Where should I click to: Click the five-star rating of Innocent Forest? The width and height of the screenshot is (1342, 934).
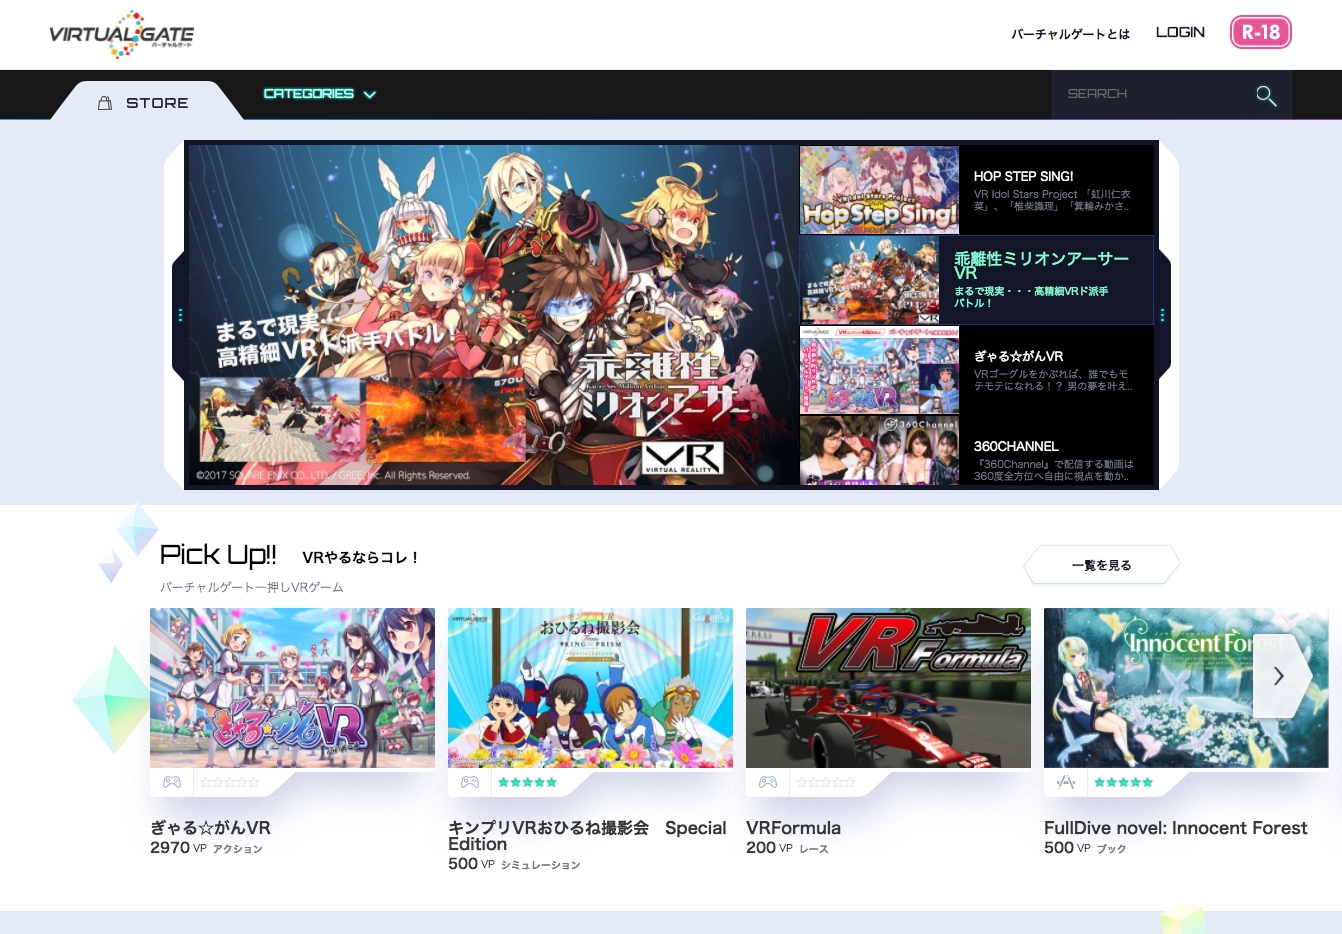(1124, 782)
